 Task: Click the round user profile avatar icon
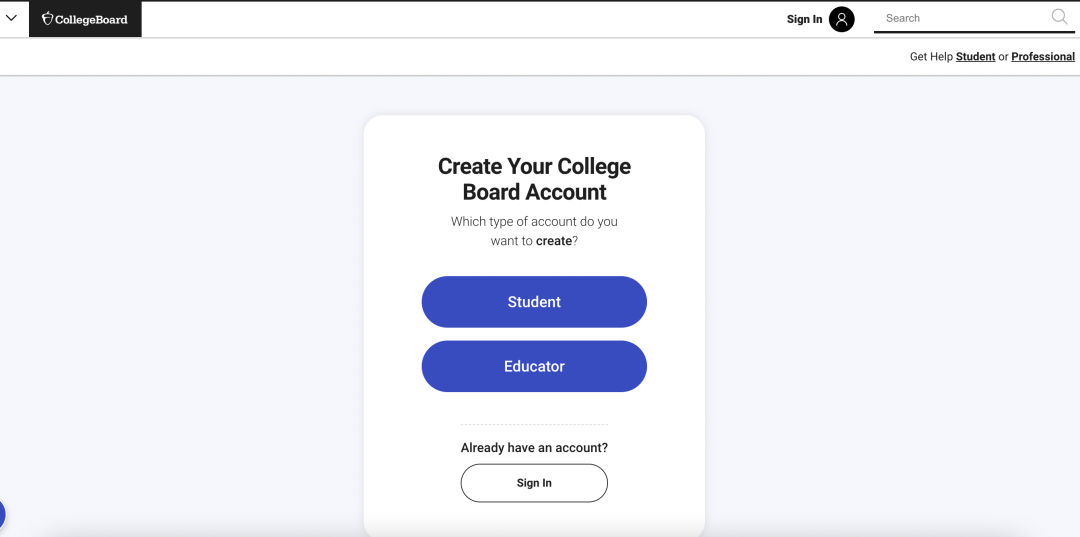842,19
